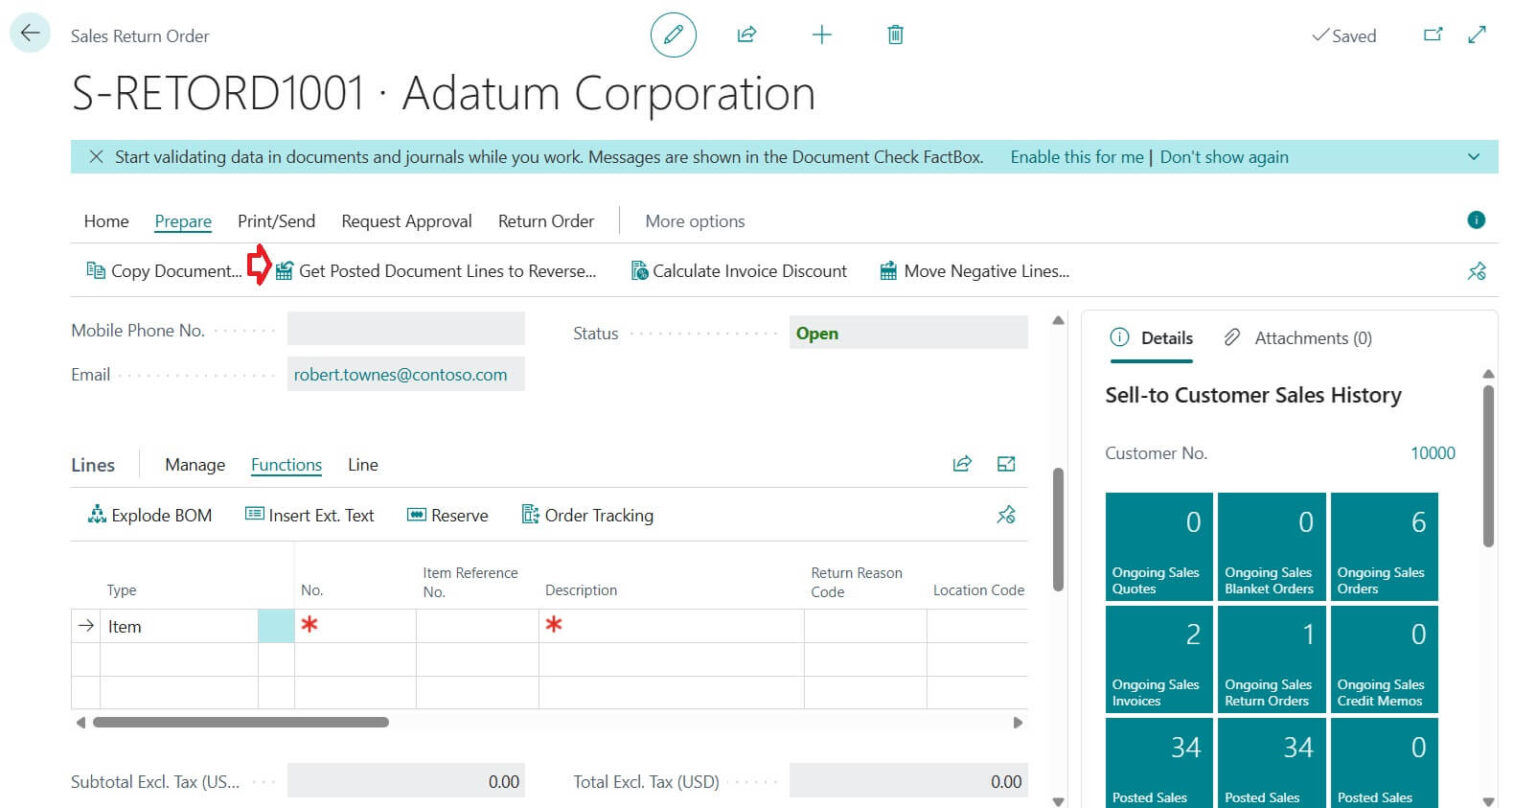
Task: Run Calculate Invoice Discount icon
Action: point(640,270)
